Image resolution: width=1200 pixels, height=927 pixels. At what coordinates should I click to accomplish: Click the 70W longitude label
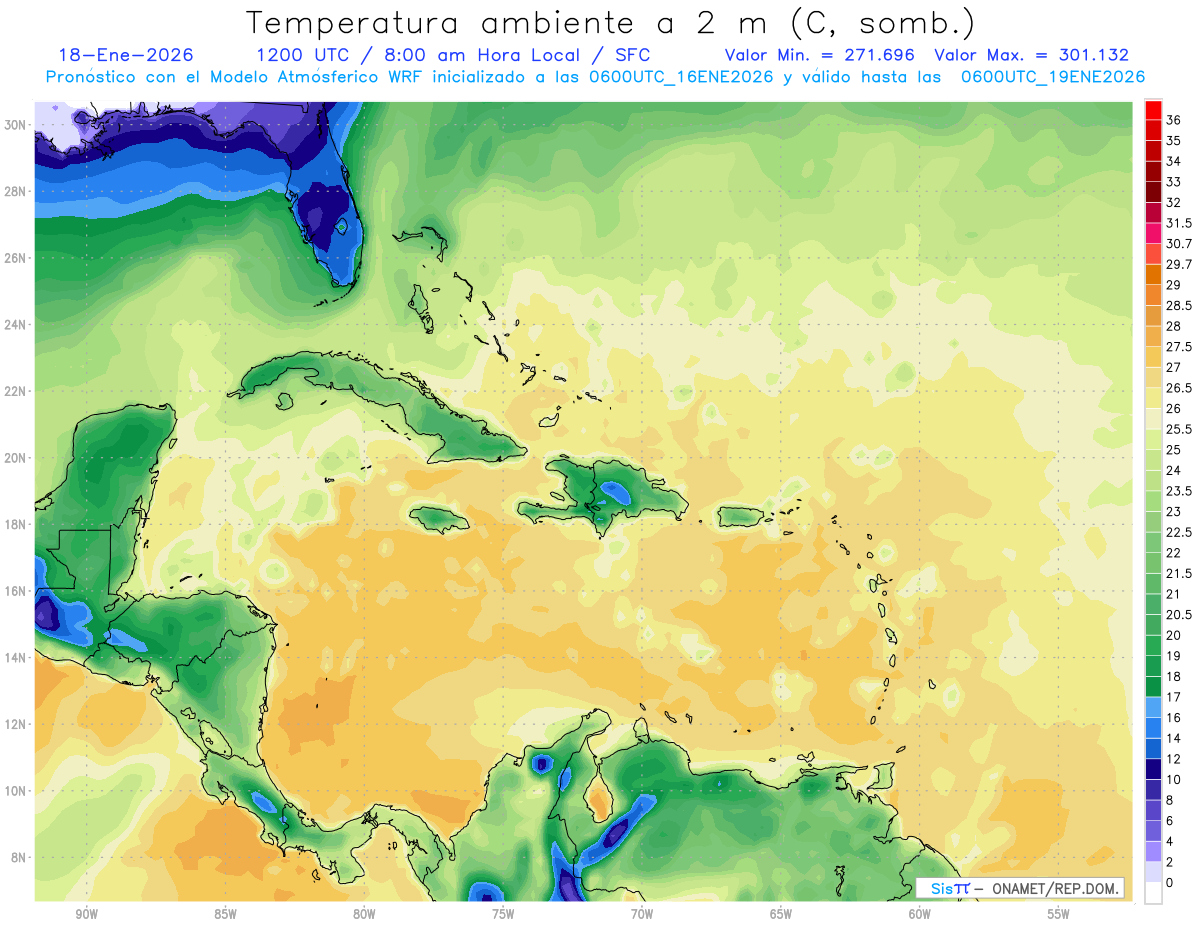coord(642,914)
